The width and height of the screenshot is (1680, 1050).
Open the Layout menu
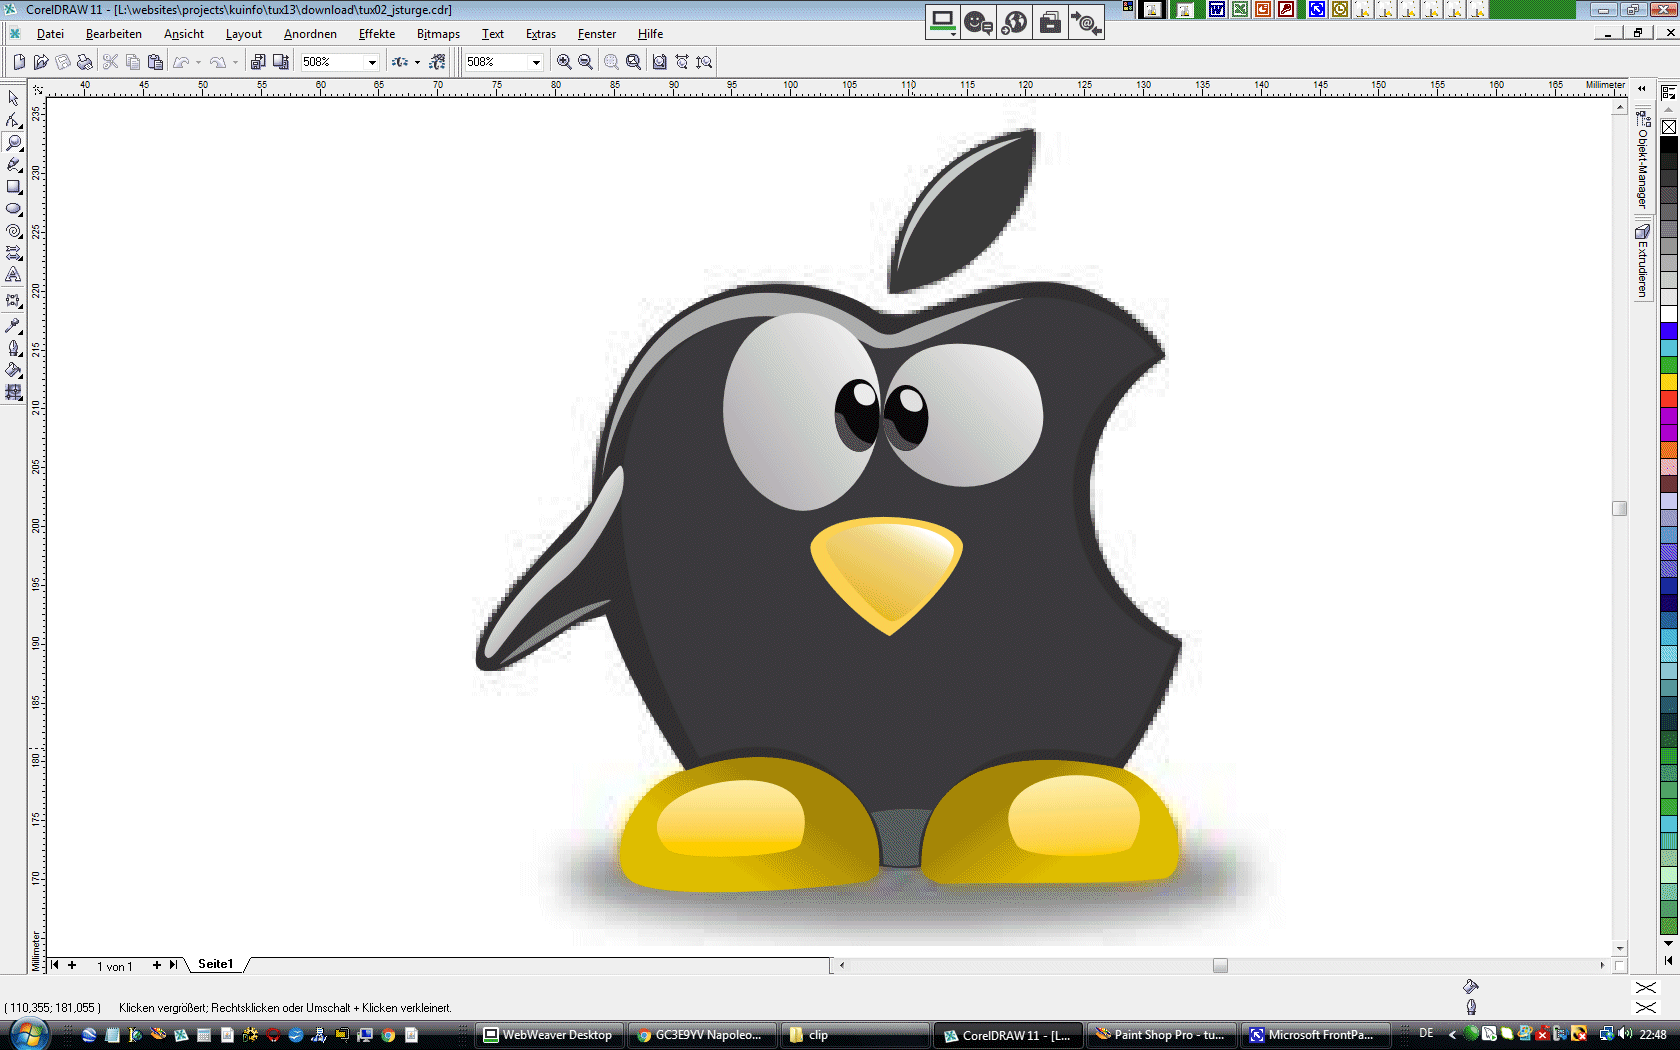point(243,34)
